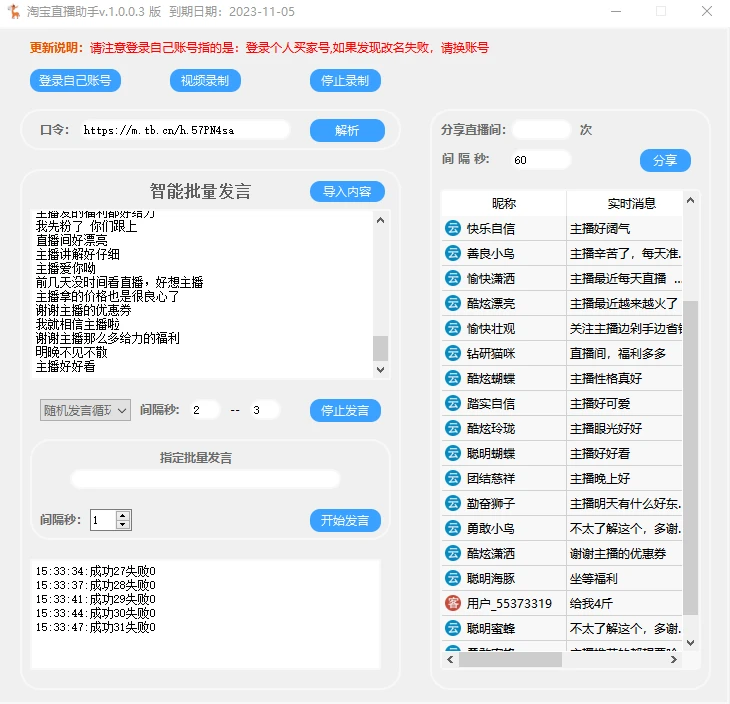
Task: Click the cloud icon beside 聪明海豚
Action: 453,578
